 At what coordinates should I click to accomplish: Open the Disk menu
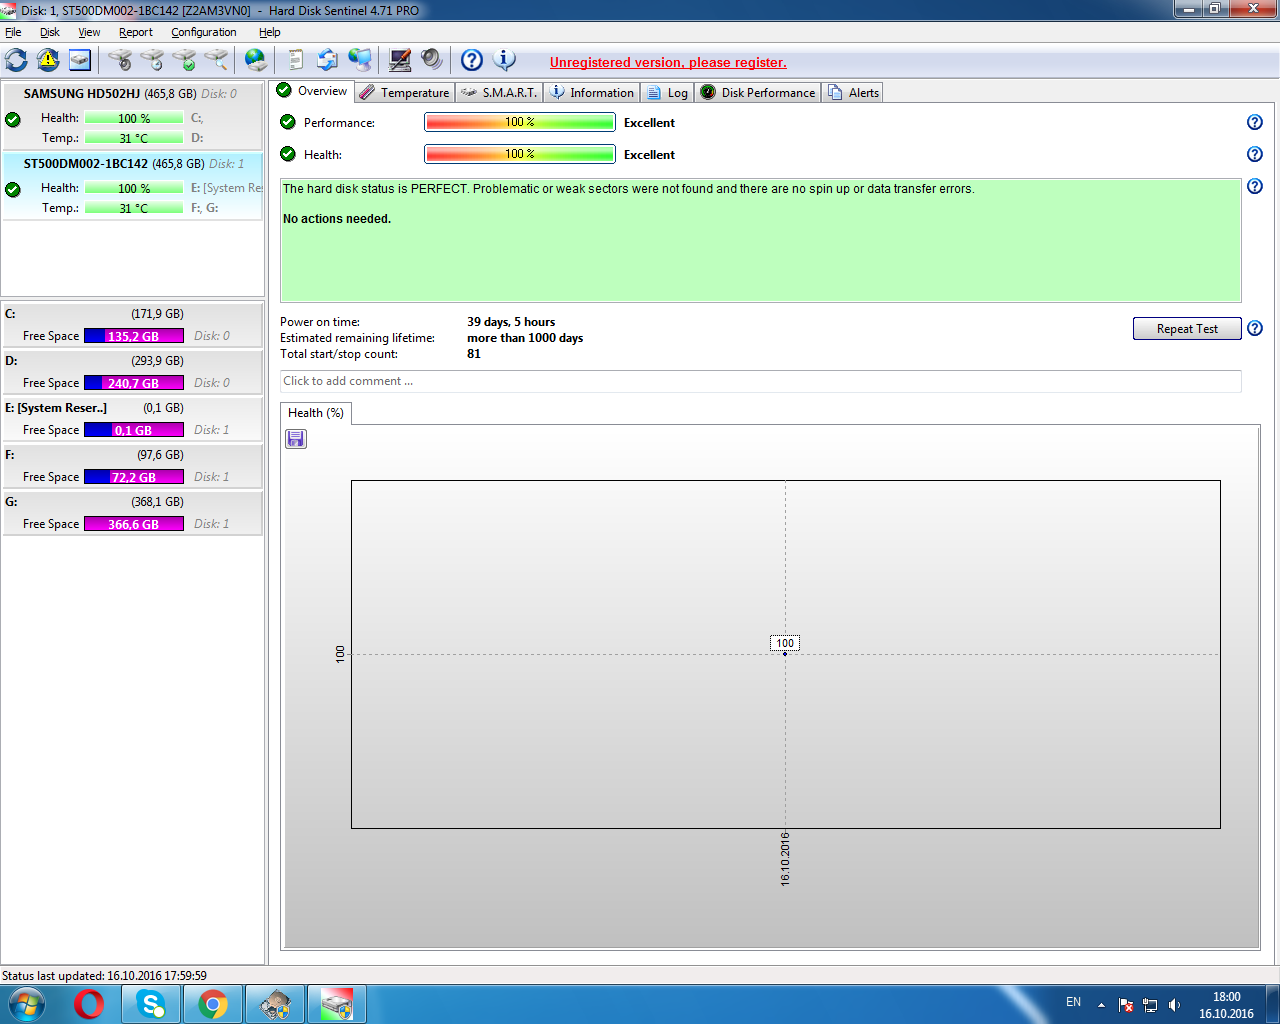50,32
